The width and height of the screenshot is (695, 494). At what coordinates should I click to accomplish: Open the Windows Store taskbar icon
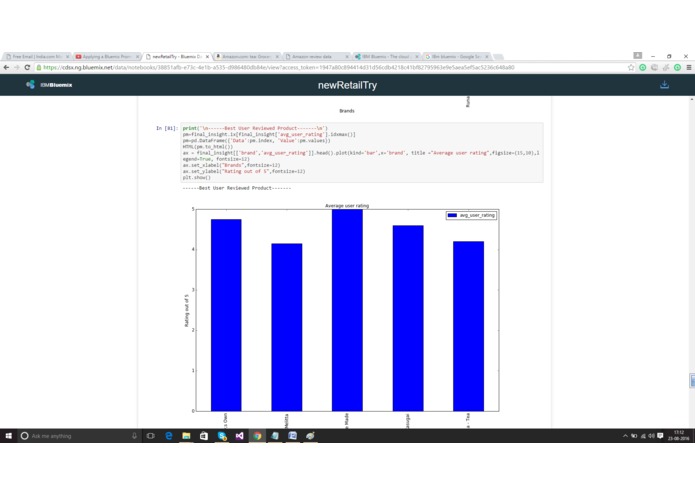click(x=204, y=436)
